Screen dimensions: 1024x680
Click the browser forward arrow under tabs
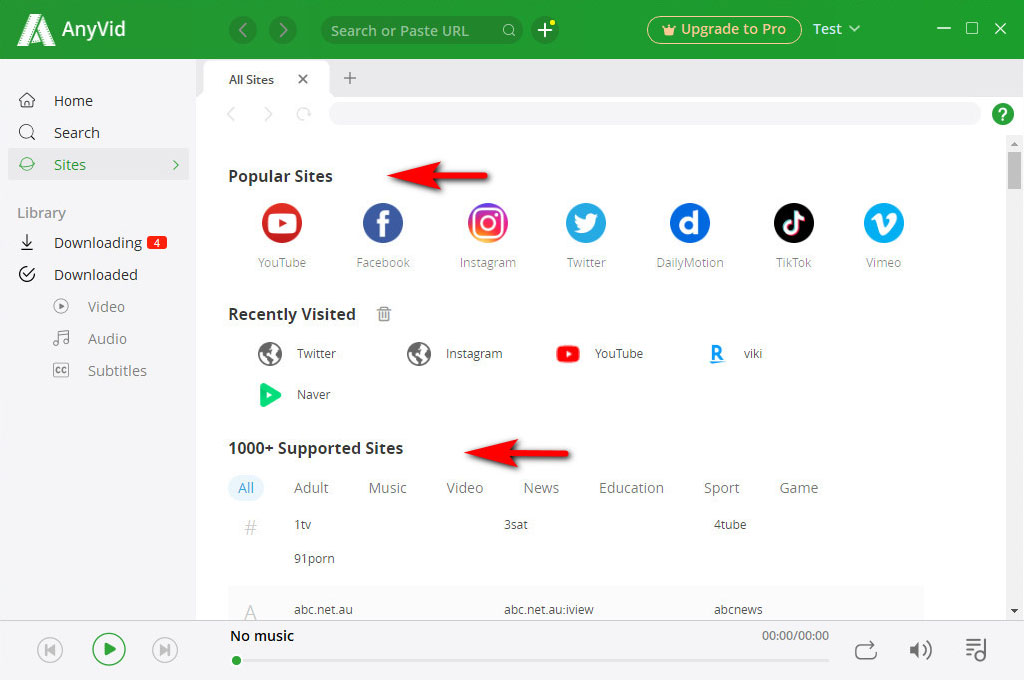(268, 114)
